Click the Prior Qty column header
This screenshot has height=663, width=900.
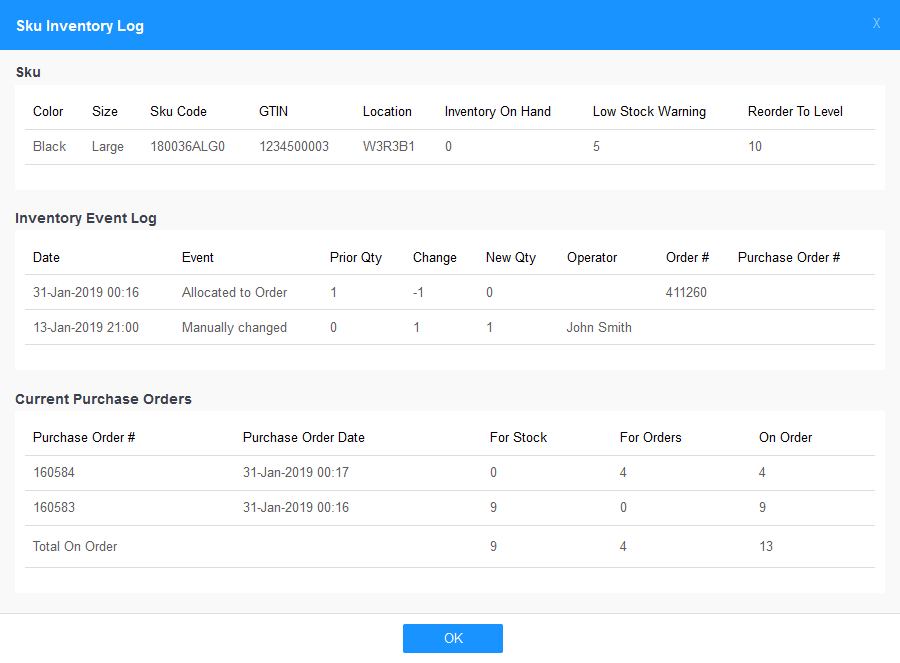click(355, 258)
